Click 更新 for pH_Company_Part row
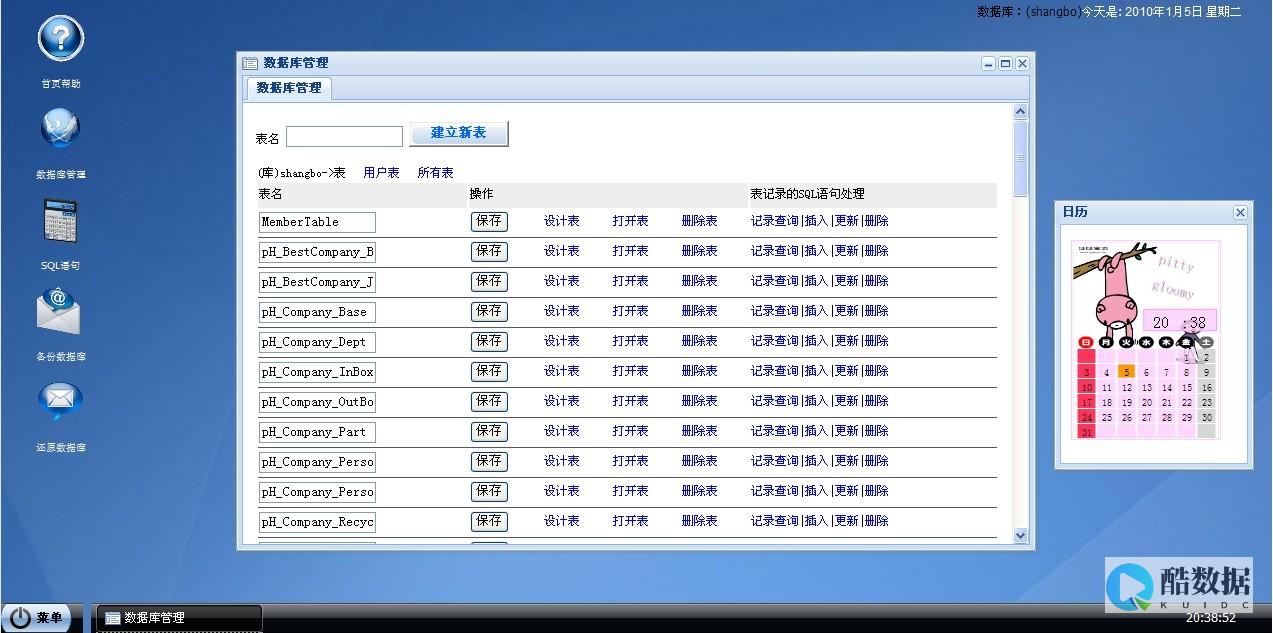The width and height of the screenshot is (1273, 633). (846, 431)
